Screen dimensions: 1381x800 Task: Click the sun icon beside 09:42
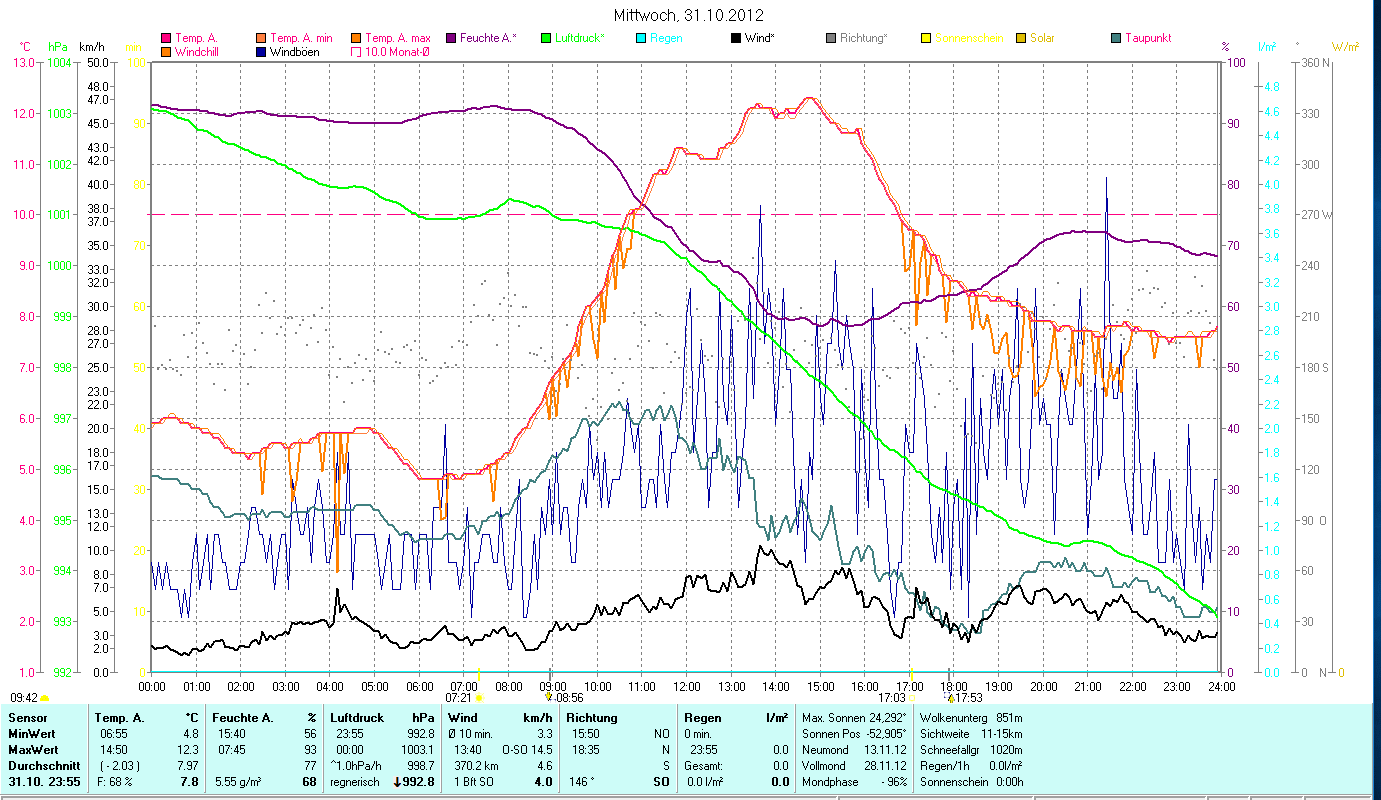click(44, 698)
